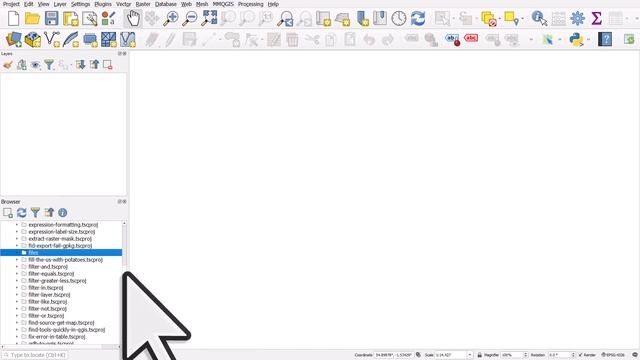The width and height of the screenshot is (640, 360).
Task: Activate the Zoom In magnifier tool
Action: tap(171, 18)
